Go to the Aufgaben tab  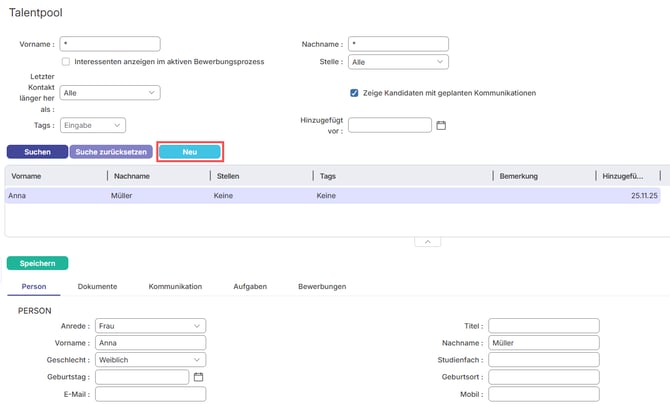tap(250, 286)
